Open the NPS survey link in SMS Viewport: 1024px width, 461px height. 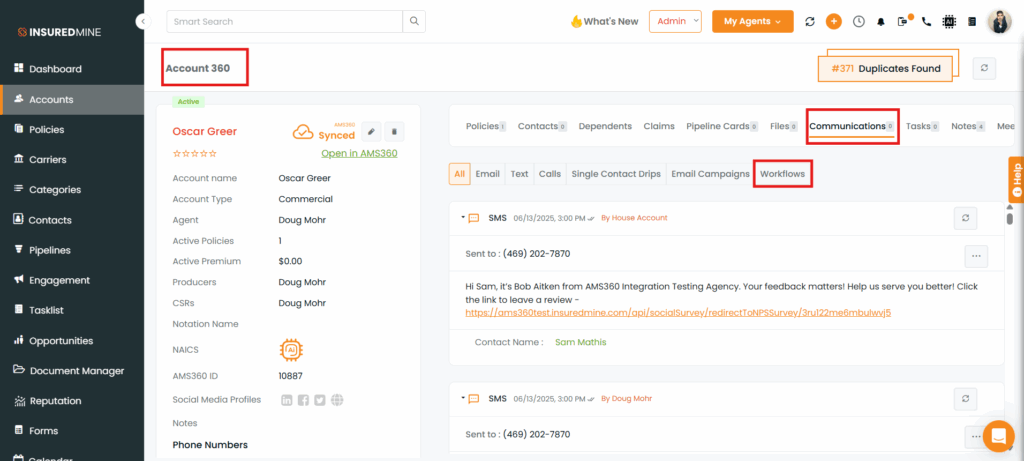click(x=679, y=312)
